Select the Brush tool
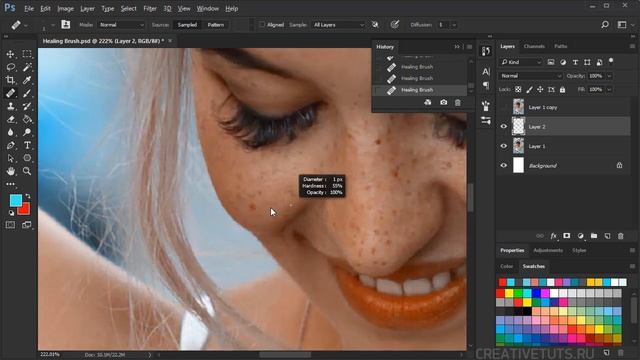640x360 pixels. (27, 93)
